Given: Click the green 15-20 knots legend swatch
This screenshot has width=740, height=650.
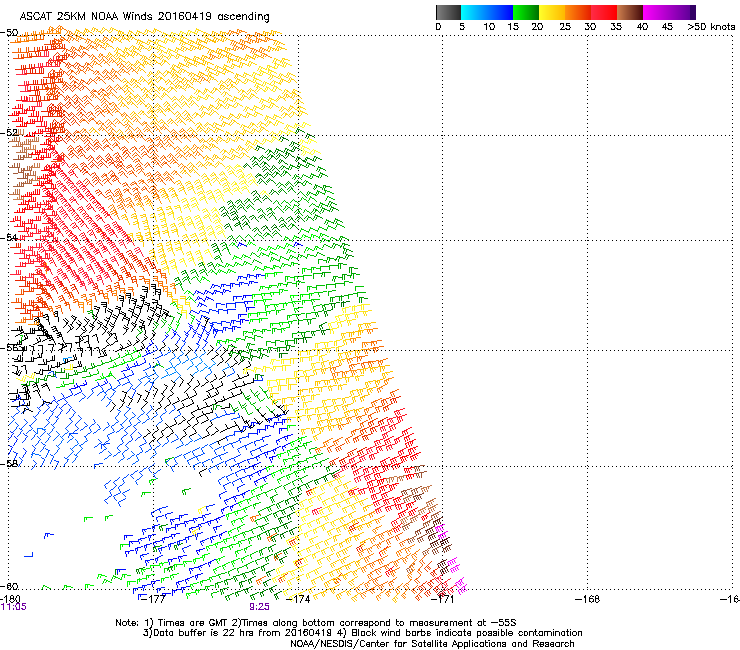Looking at the screenshot, I should click(x=526, y=12).
